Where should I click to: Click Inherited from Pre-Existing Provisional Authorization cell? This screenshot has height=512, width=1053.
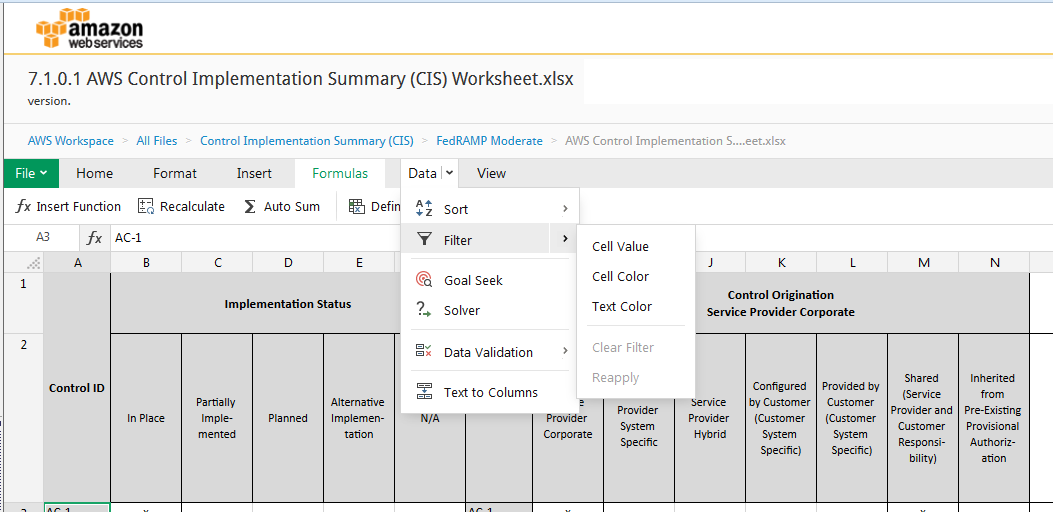click(995, 417)
